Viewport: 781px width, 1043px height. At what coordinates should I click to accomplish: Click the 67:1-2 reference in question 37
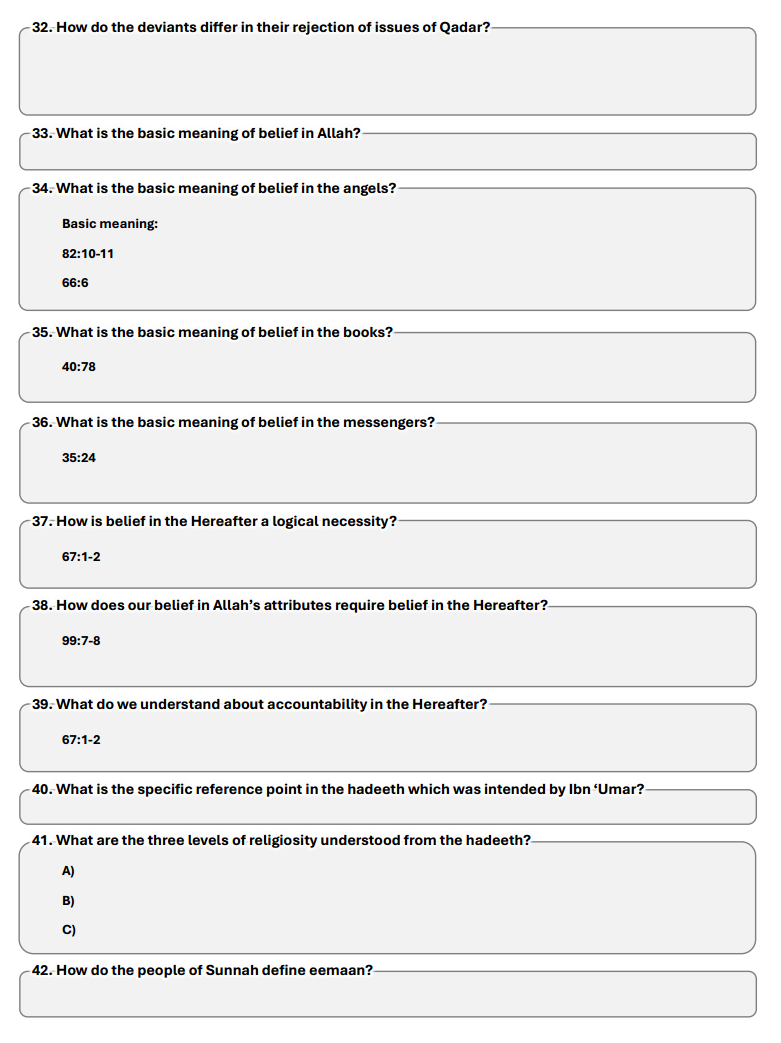pos(81,557)
